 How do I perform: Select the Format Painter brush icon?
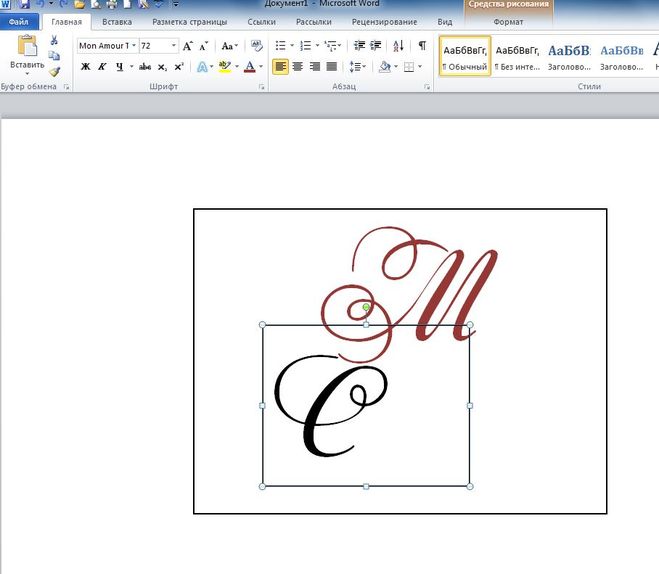pos(54,71)
